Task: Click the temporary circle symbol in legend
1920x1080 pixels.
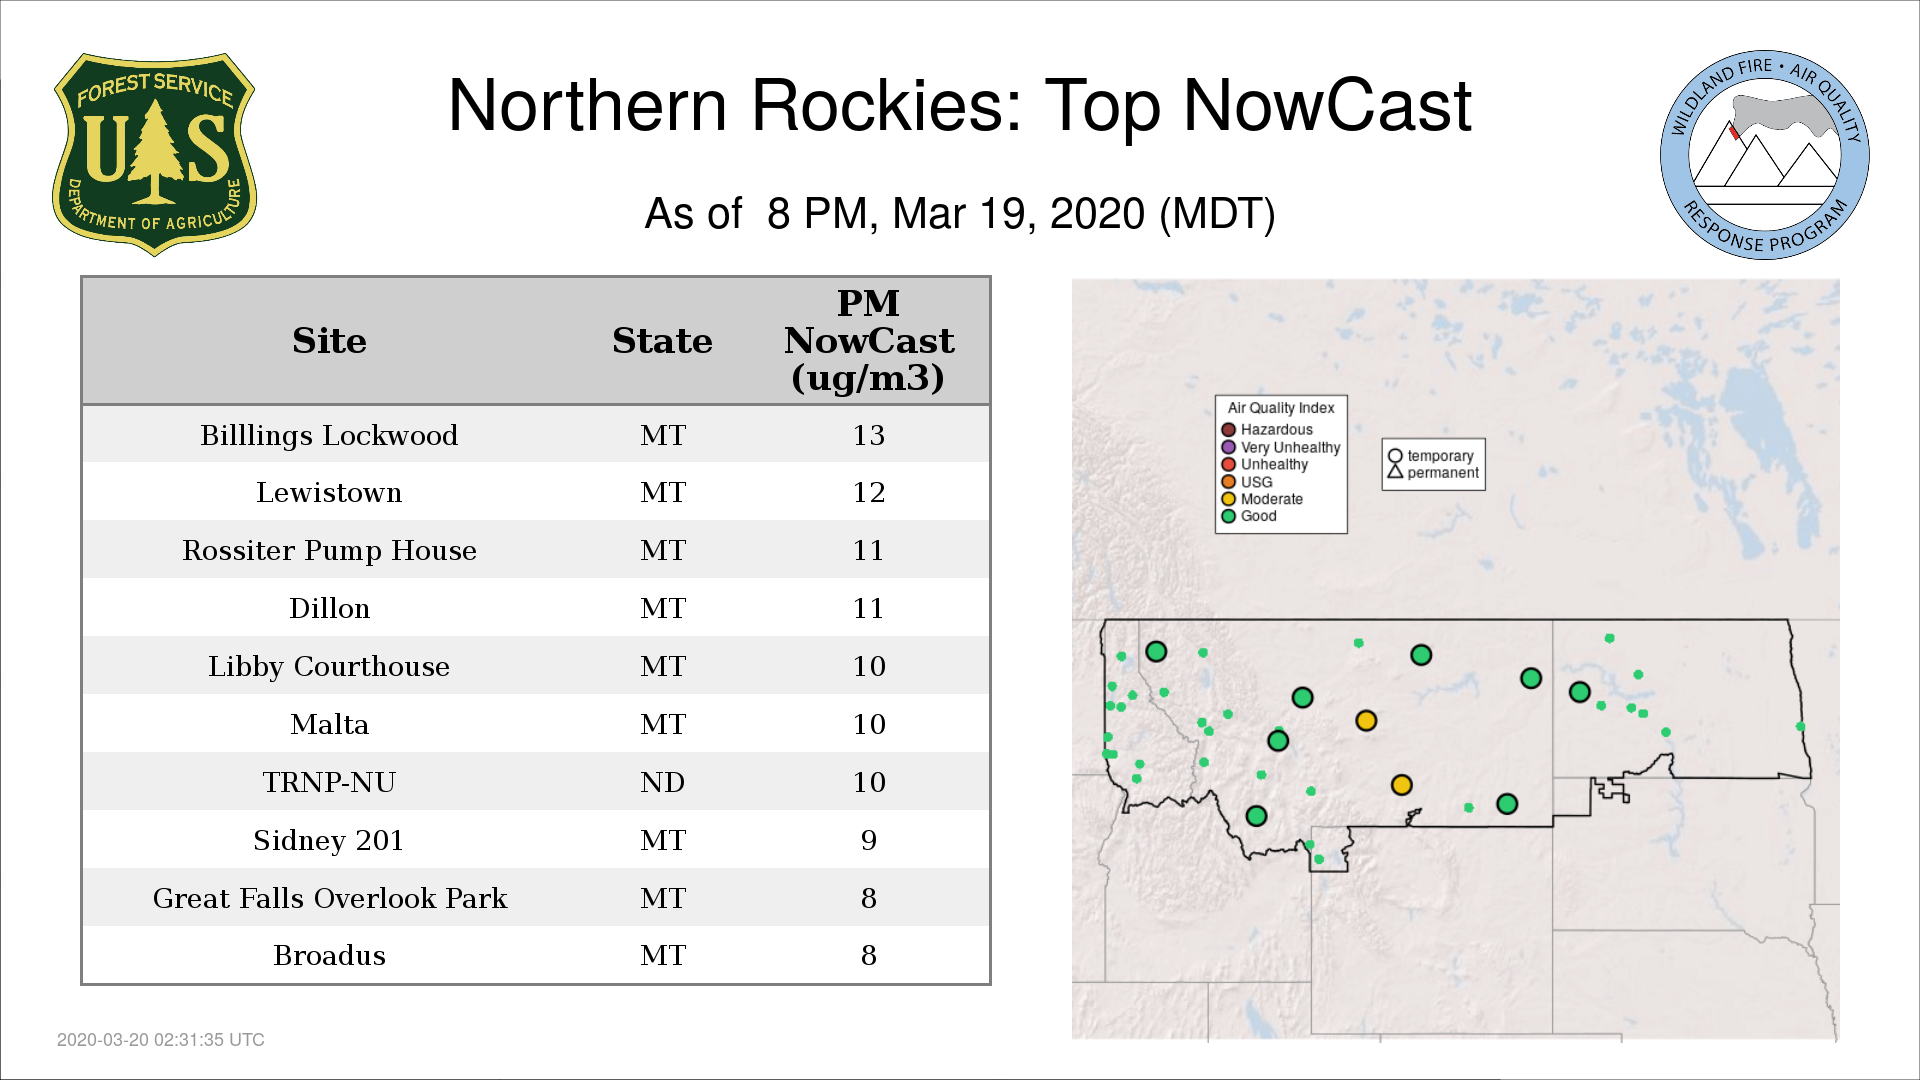Action: pos(1395,456)
